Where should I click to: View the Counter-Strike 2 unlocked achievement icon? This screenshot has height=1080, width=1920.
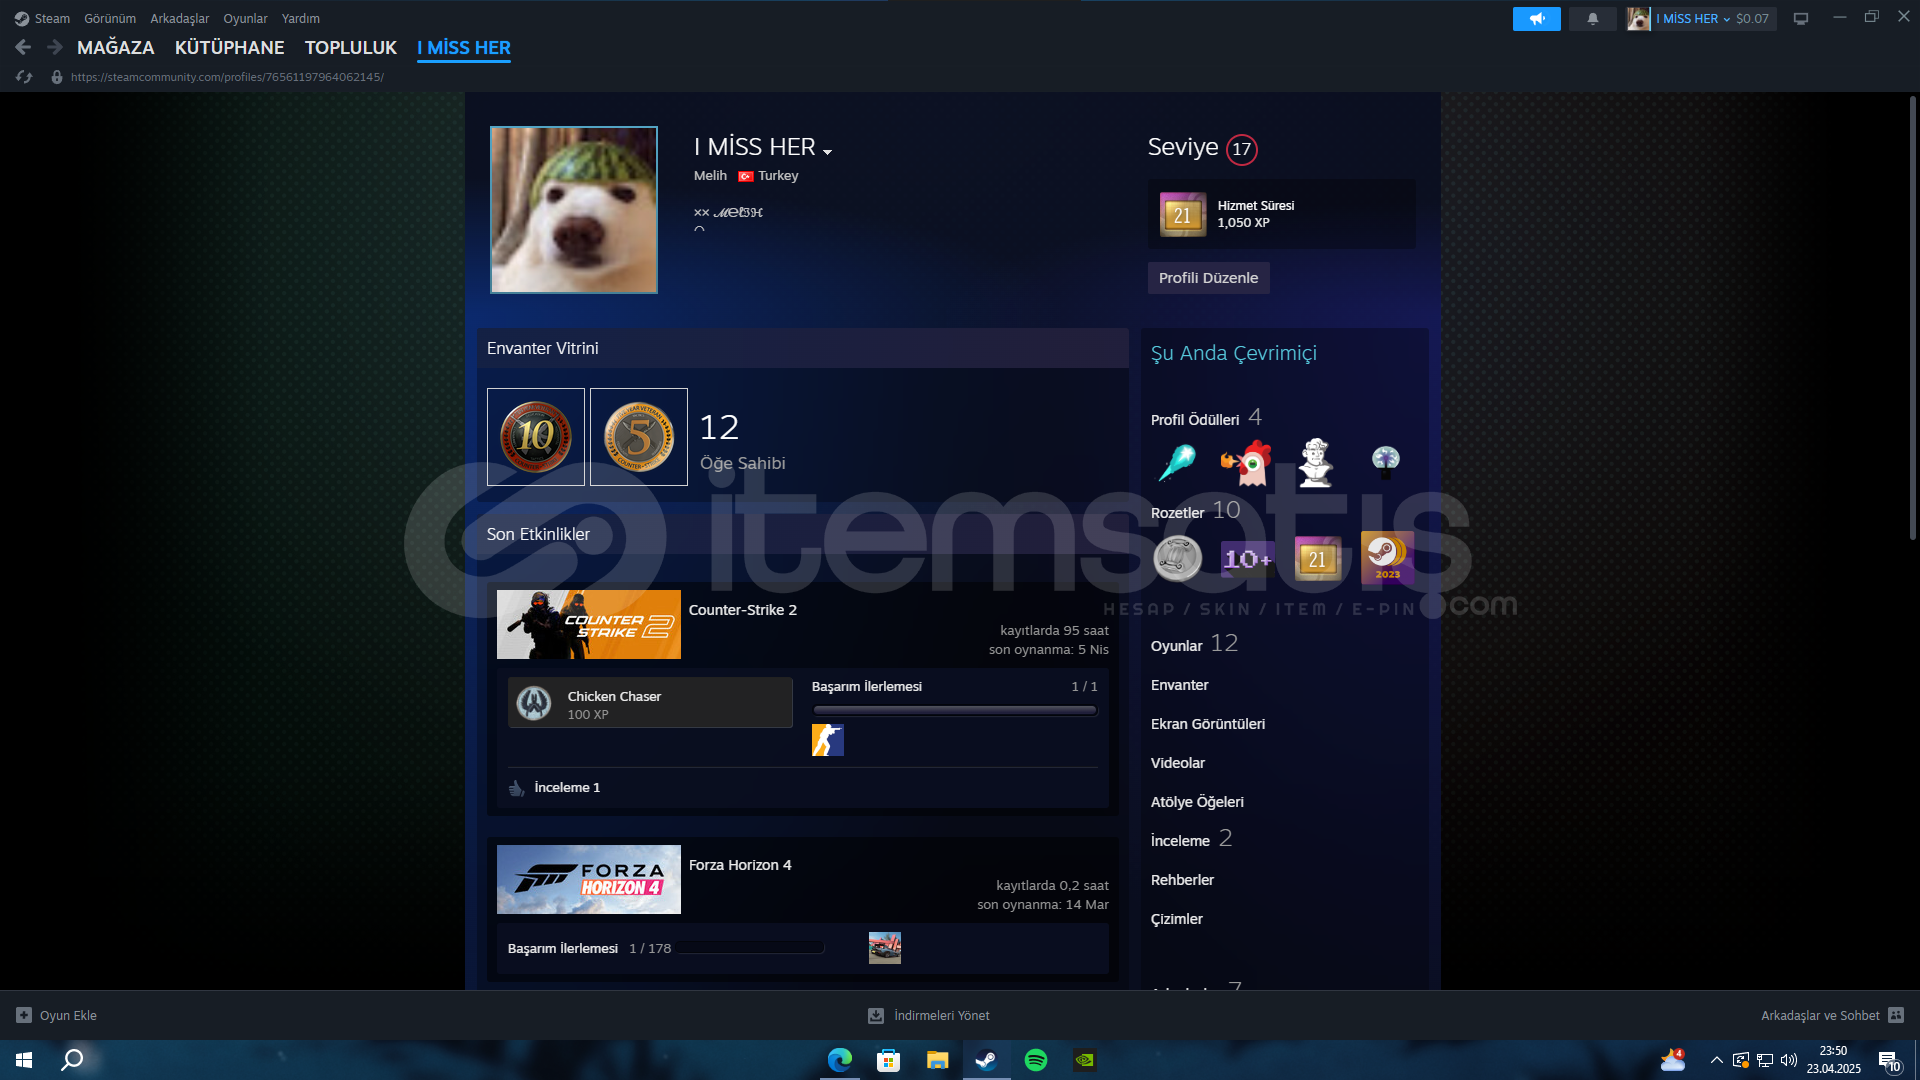[828, 740]
